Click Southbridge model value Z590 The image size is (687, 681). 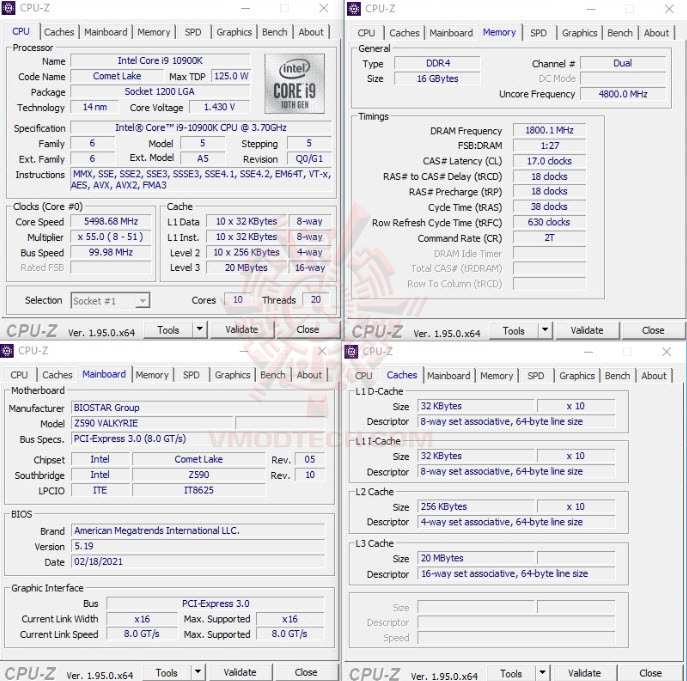(x=199, y=475)
